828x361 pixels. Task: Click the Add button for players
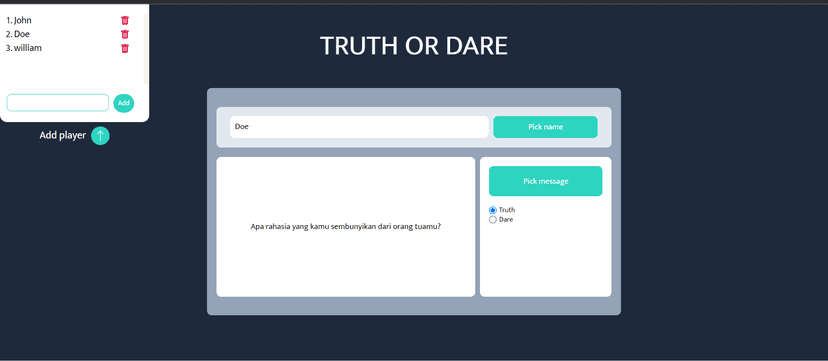(x=124, y=103)
